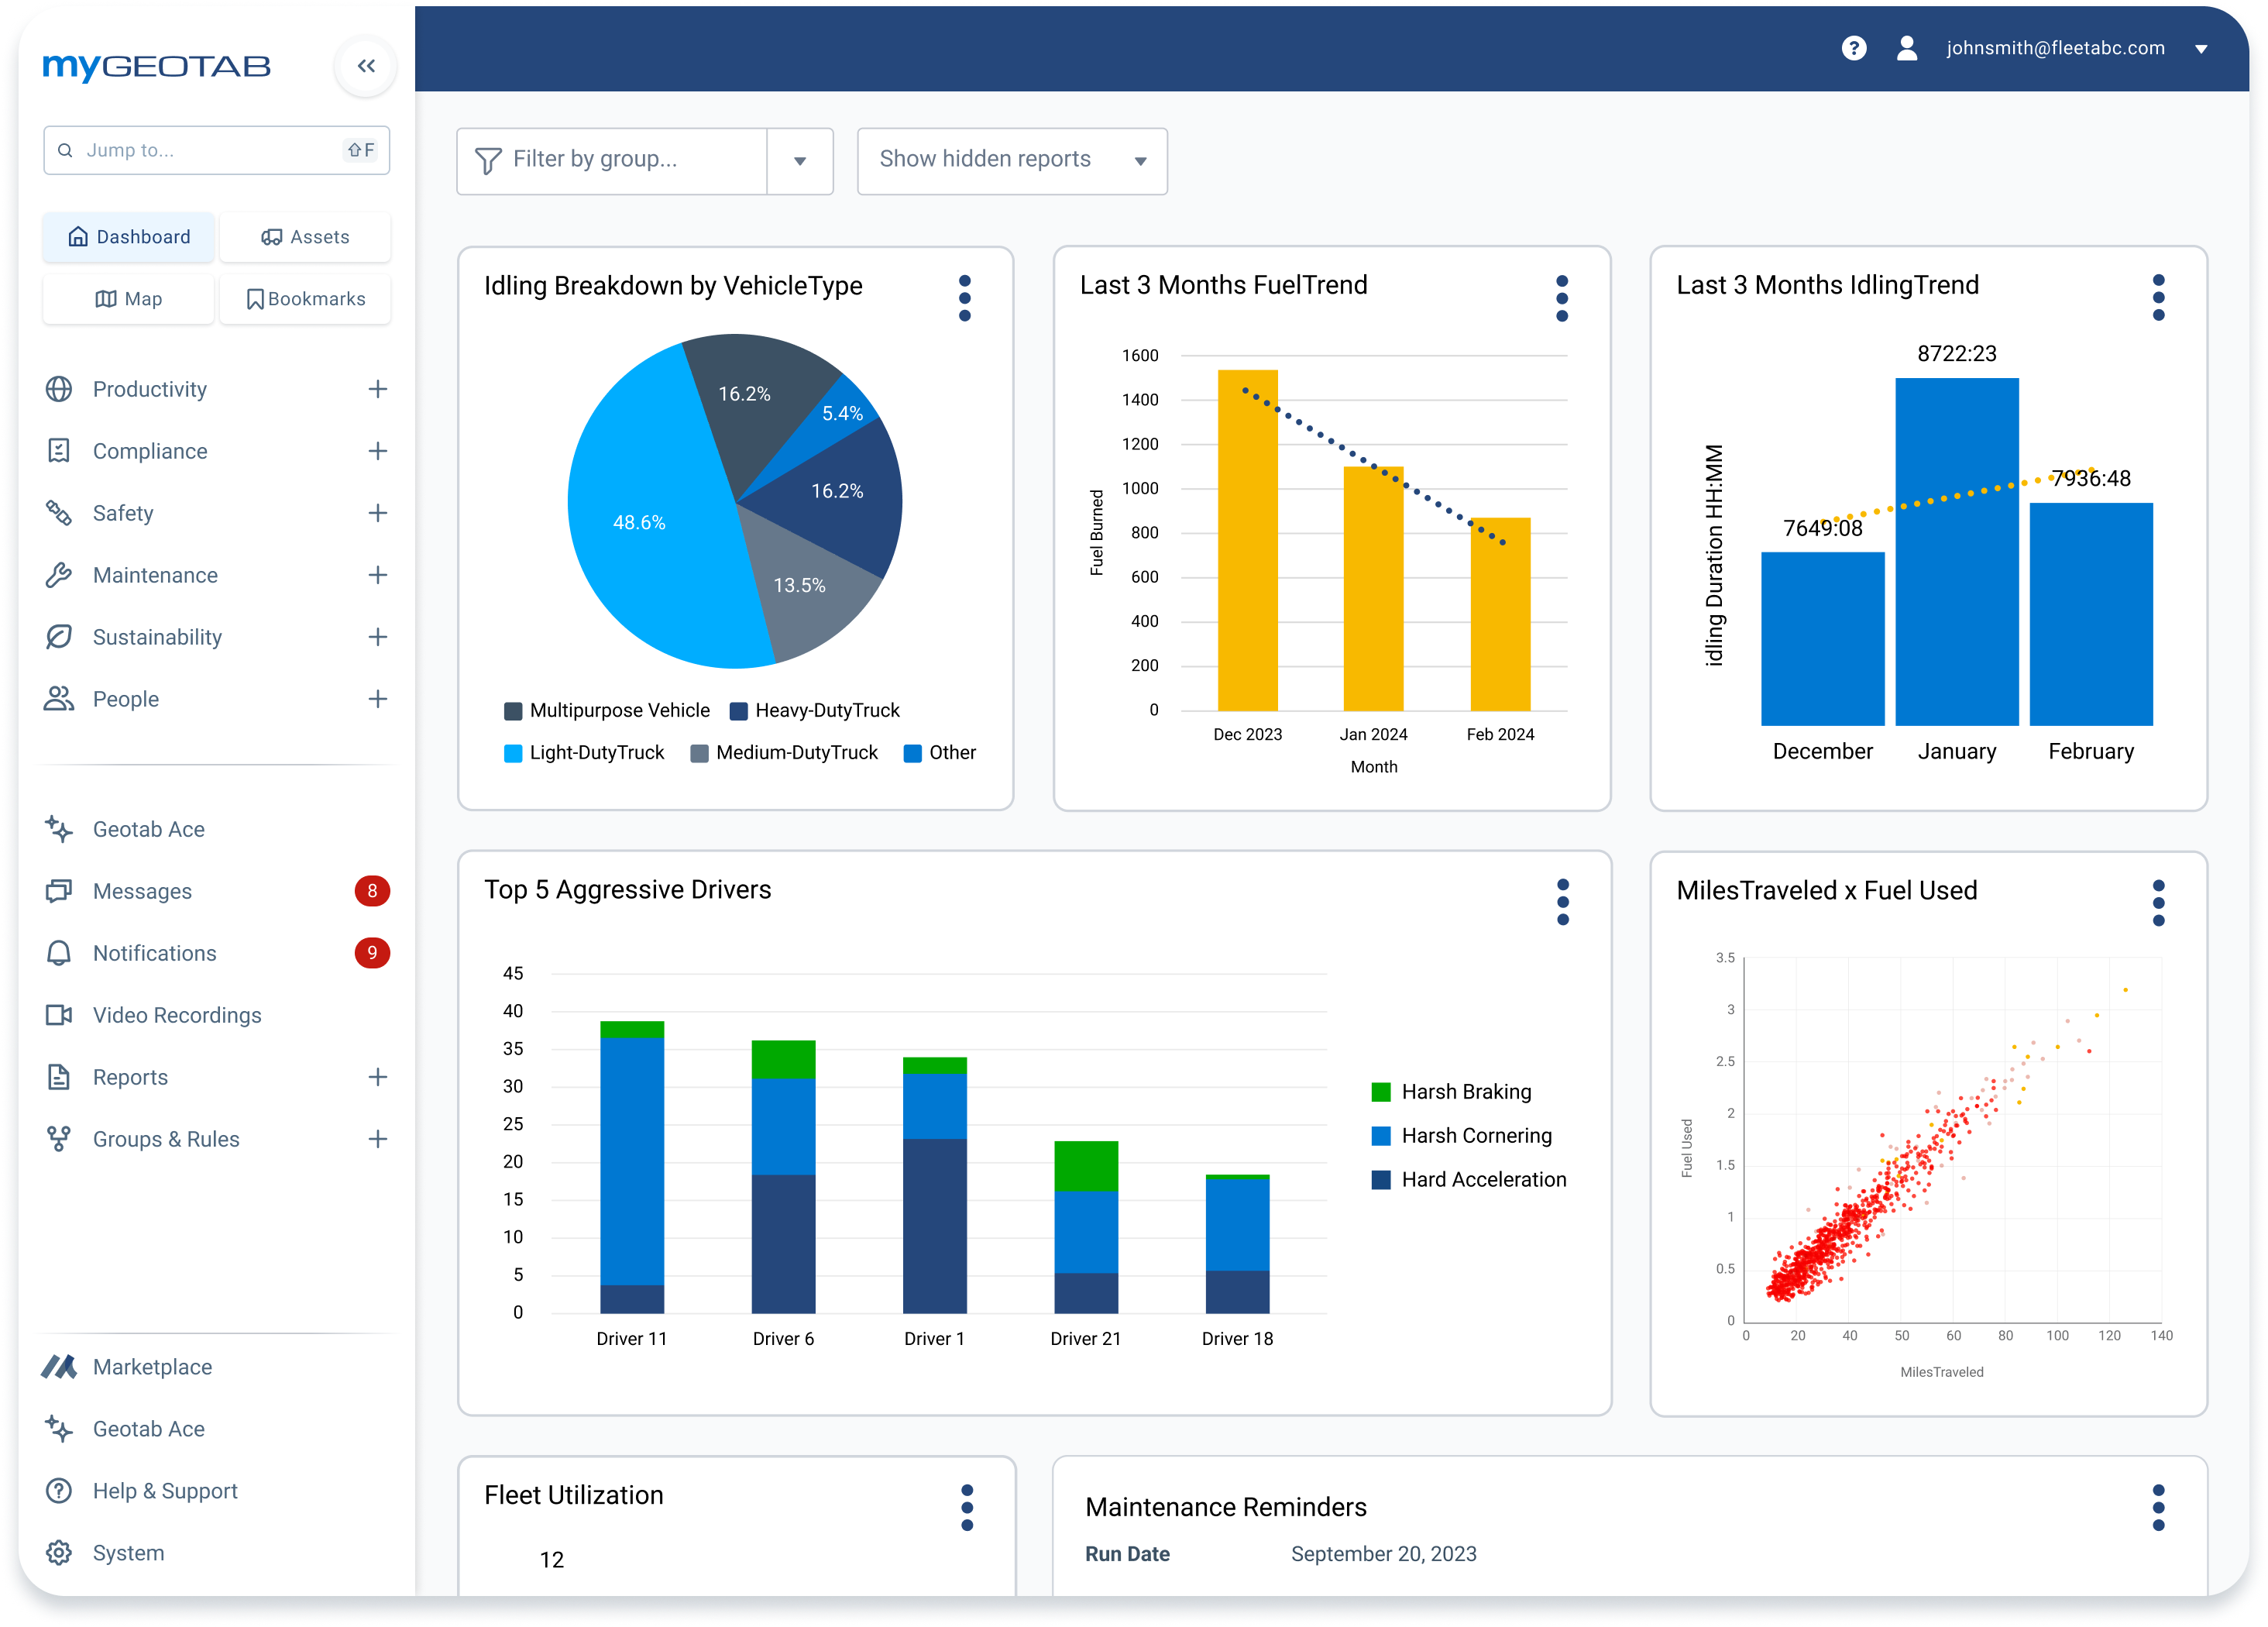Switch to the Assets tab
This screenshot has height=1627, width=2268.
(x=305, y=236)
